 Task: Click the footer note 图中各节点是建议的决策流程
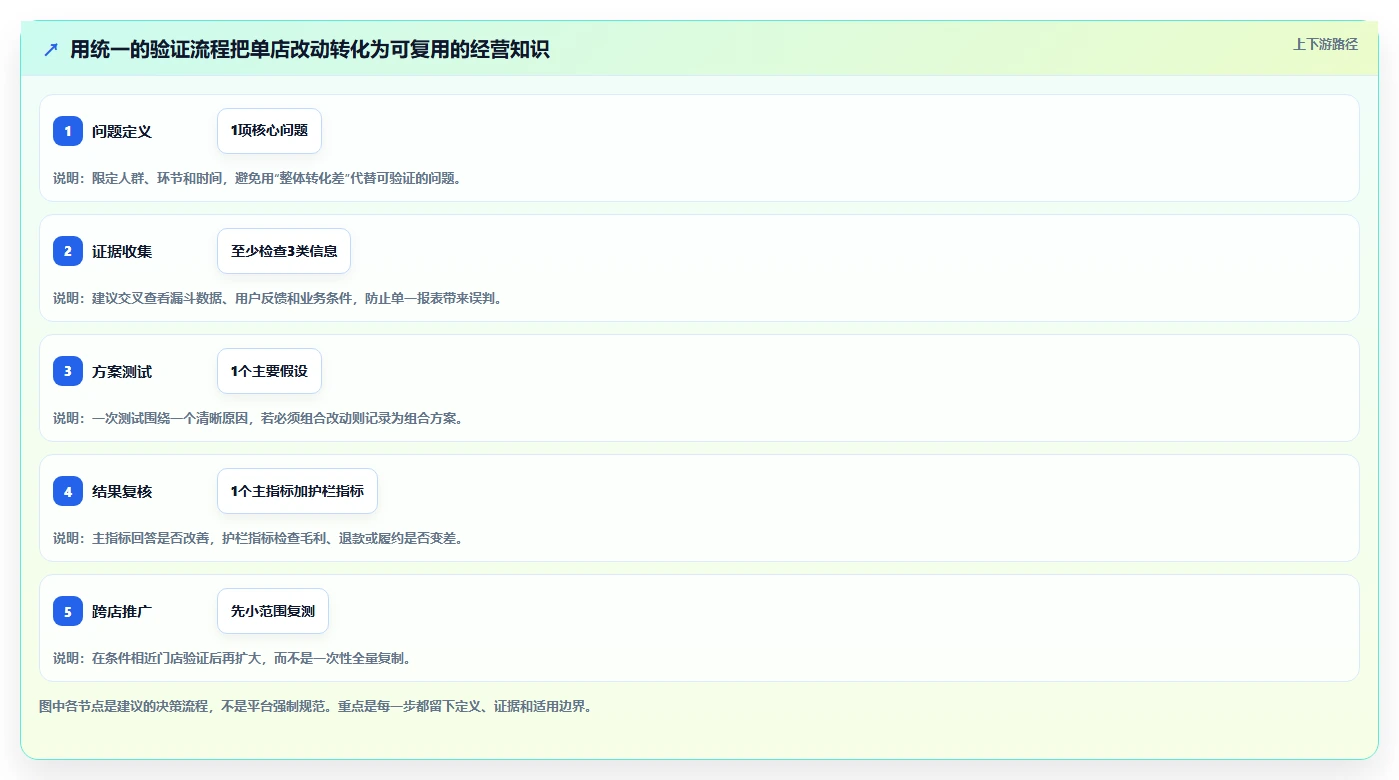316,706
